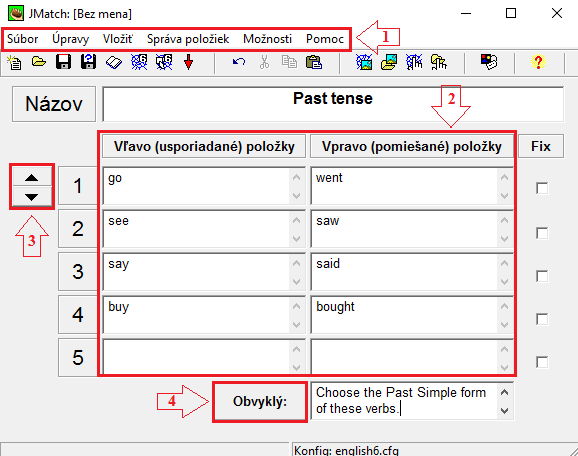Click the red down arrow toolbar icon
The height and width of the screenshot is (456, 578).
pyautogui.click(x=188, y=62)
